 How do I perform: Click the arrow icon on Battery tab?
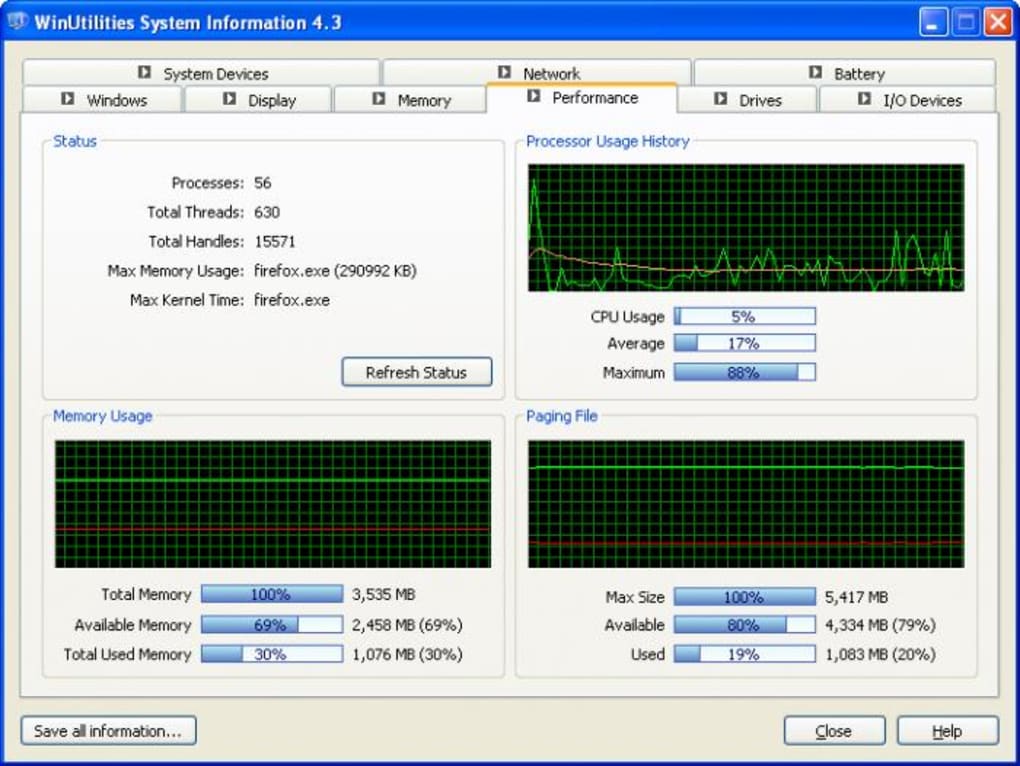point(815,73)
